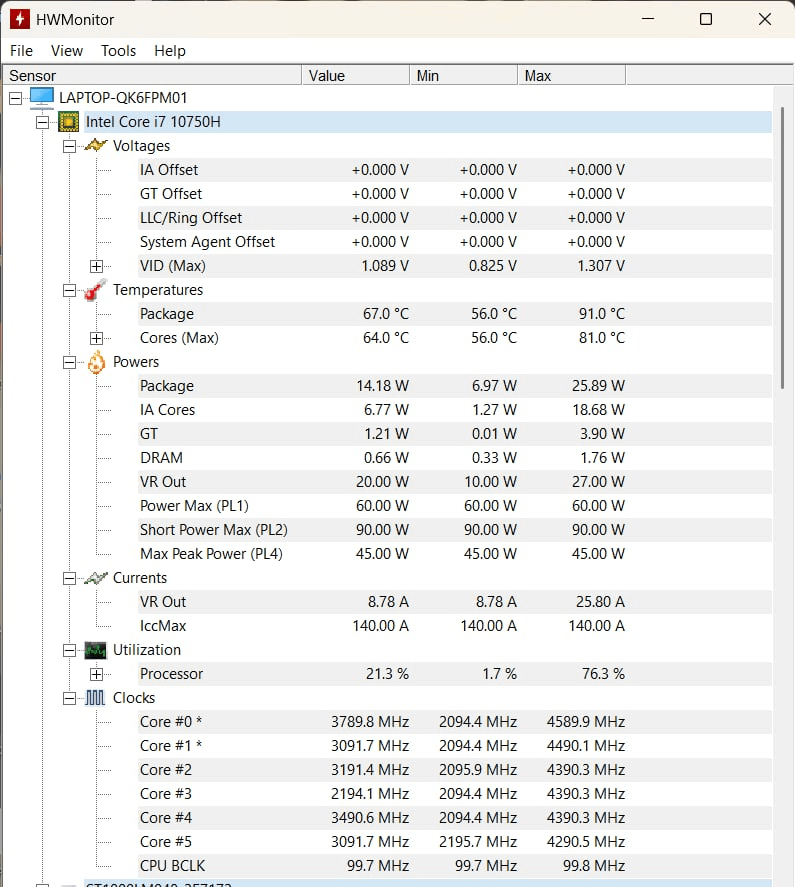
Task: Click the HWMonitor lightning icon in the title bar
Action: point(21,19)
